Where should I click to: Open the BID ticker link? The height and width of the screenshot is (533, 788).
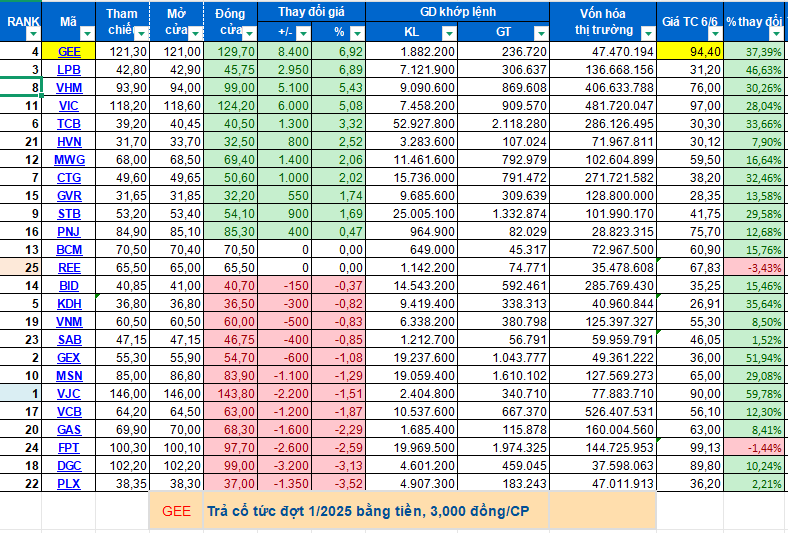[69, 286]
